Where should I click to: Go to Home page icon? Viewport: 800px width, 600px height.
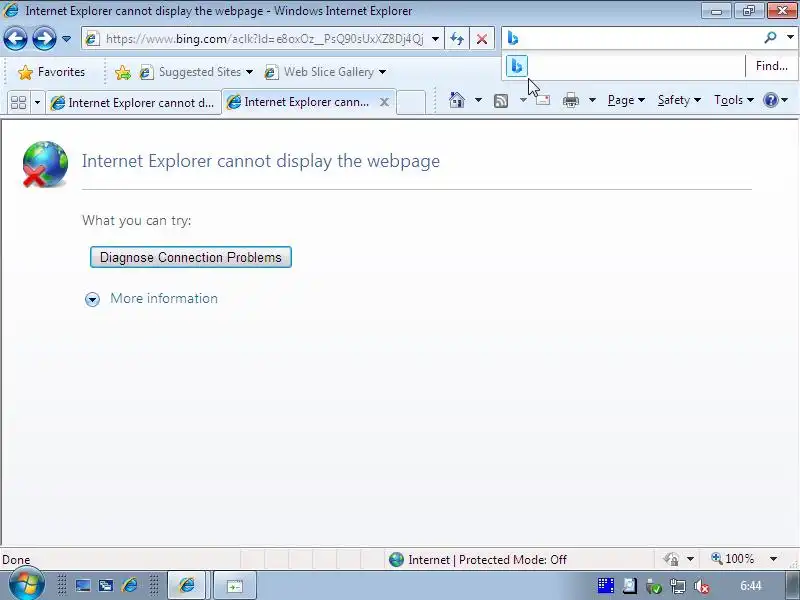457,100
